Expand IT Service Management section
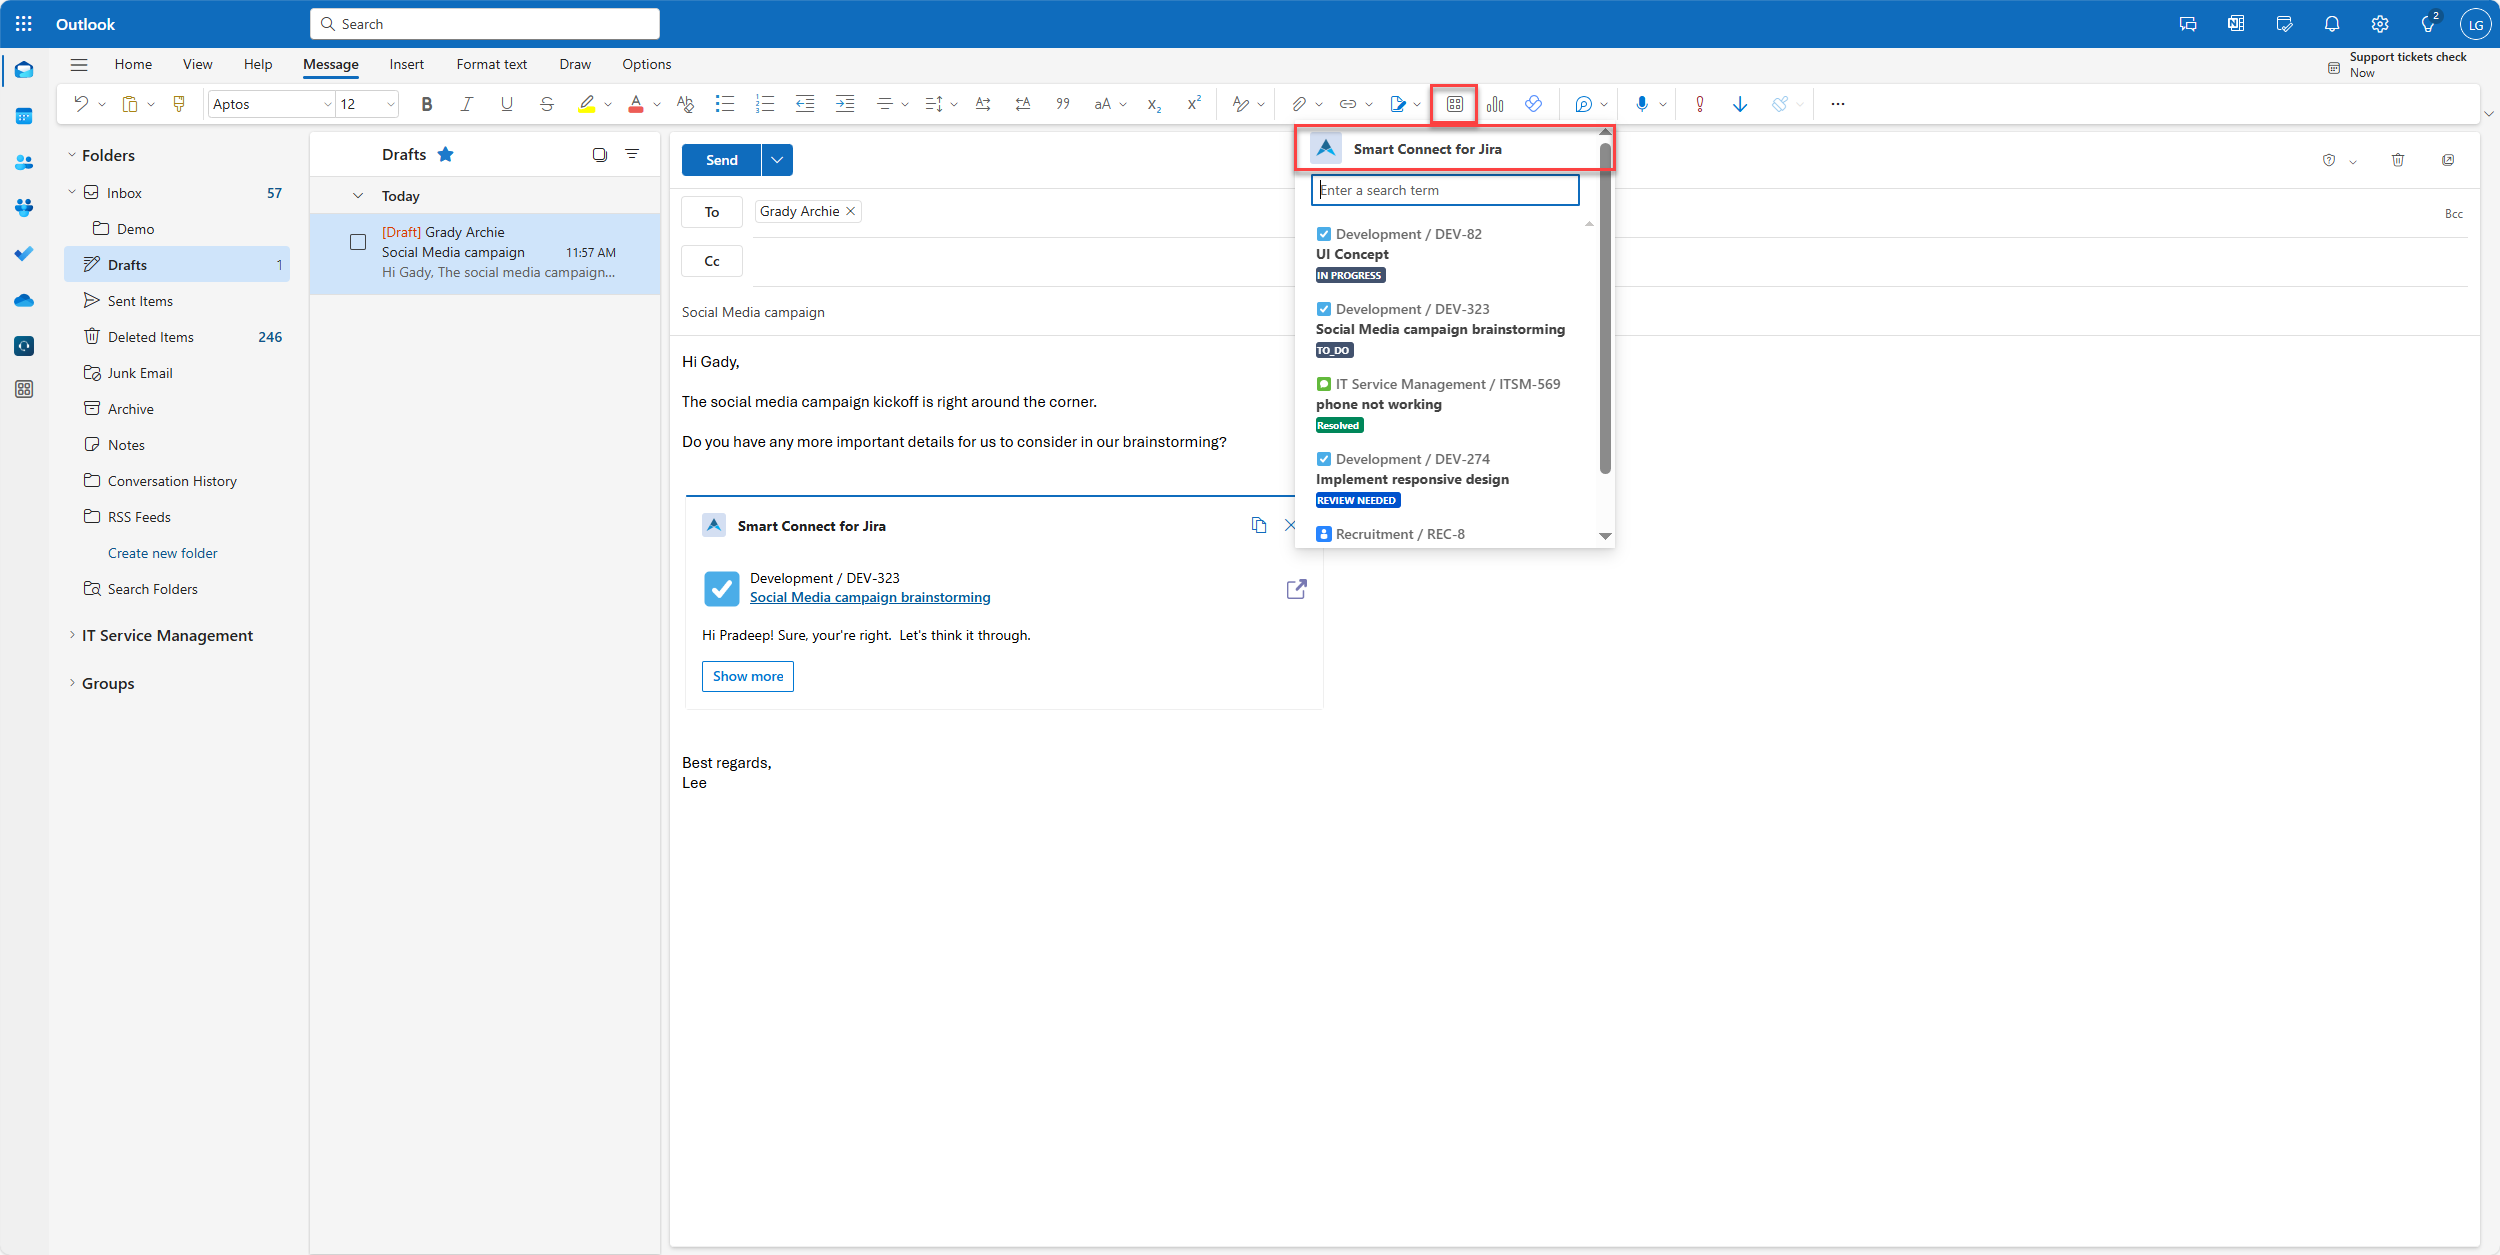Screen dimensions: 2500x1255 pyautogui.click(x=72, y=635)
